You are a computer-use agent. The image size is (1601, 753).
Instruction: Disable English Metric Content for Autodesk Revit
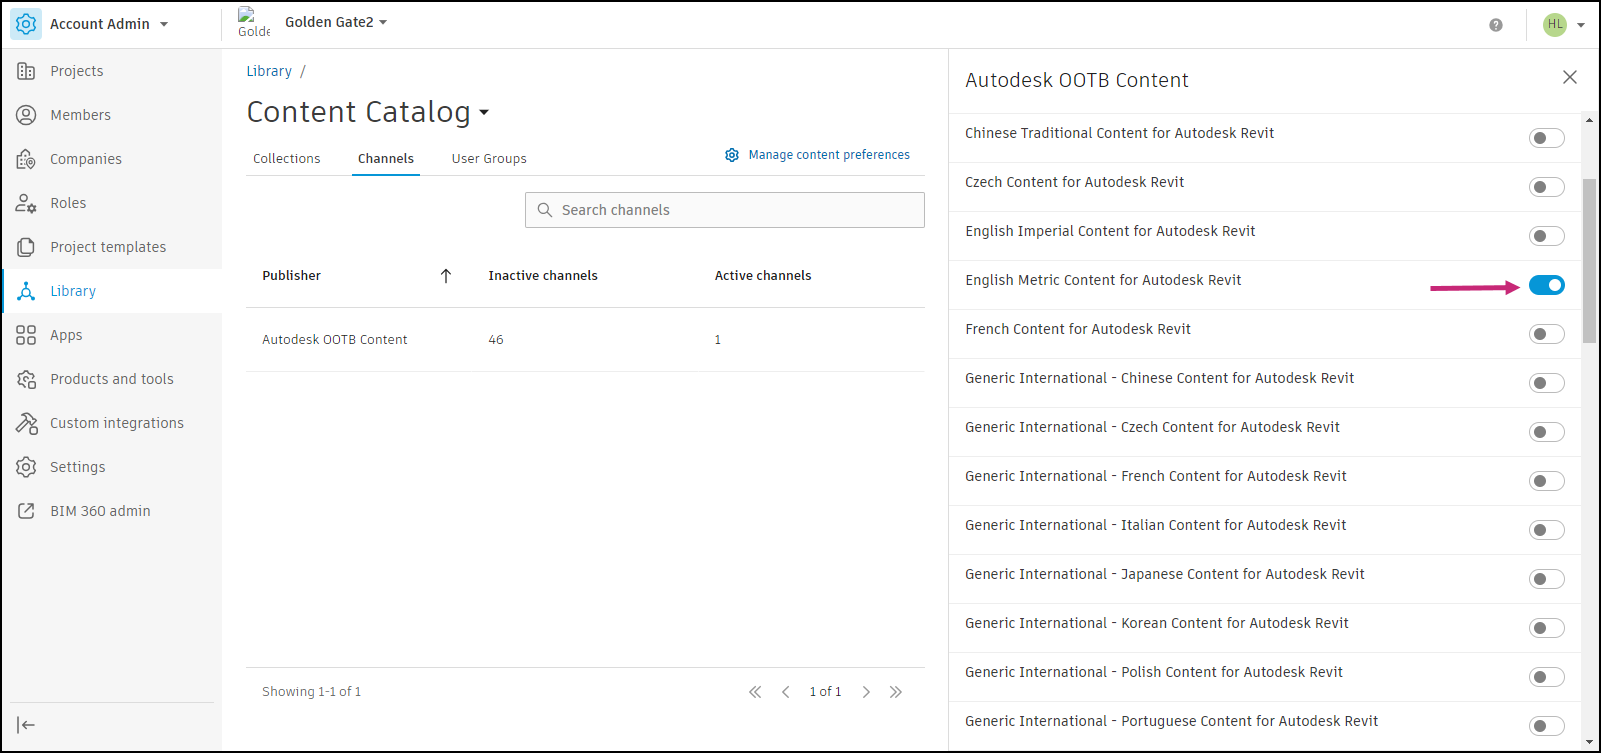(x=1546, y=286)
